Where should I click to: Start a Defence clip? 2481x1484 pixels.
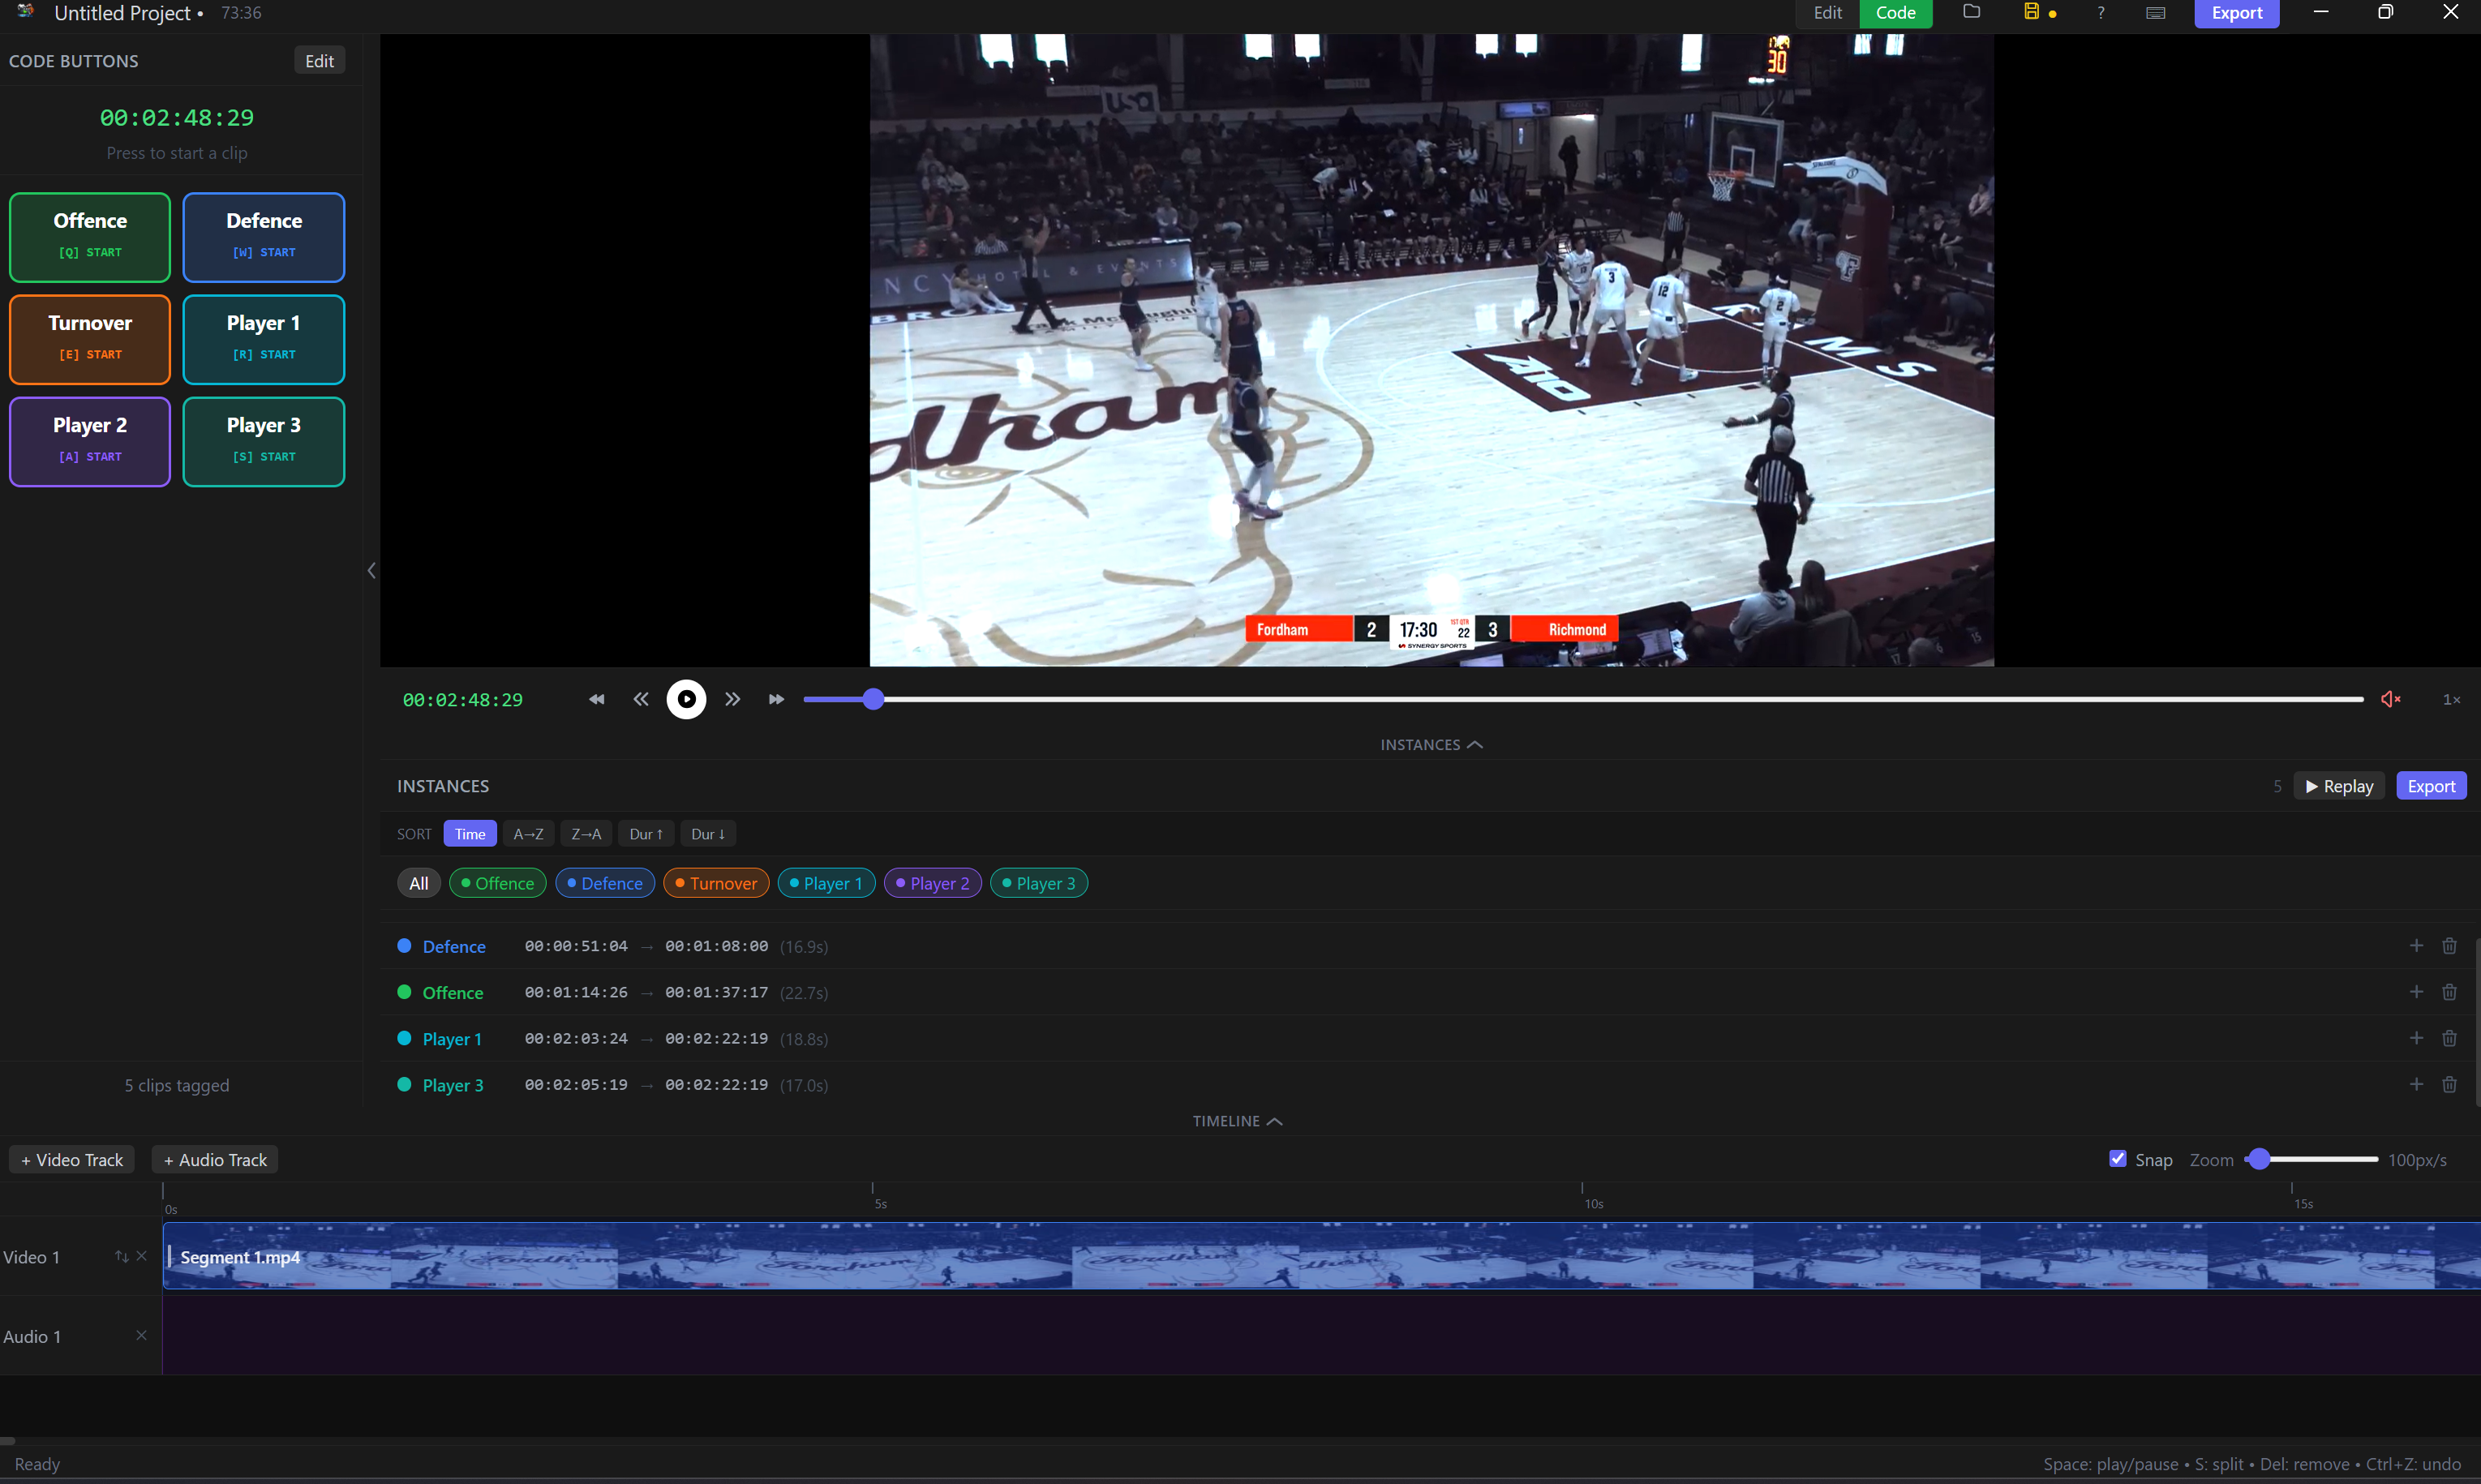click(x=264, y=237)
